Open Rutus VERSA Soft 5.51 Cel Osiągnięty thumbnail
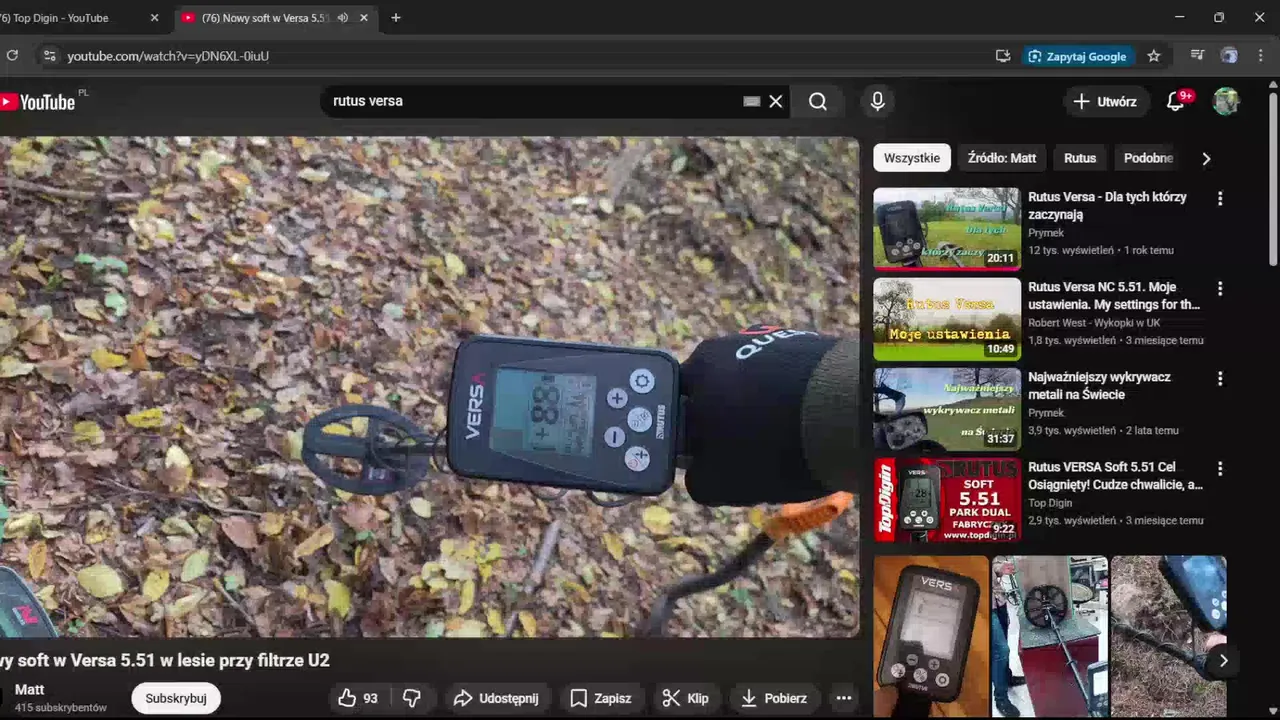Image resolution: width=1280 pixels, height=720 pixels. (x=947, y=499)
